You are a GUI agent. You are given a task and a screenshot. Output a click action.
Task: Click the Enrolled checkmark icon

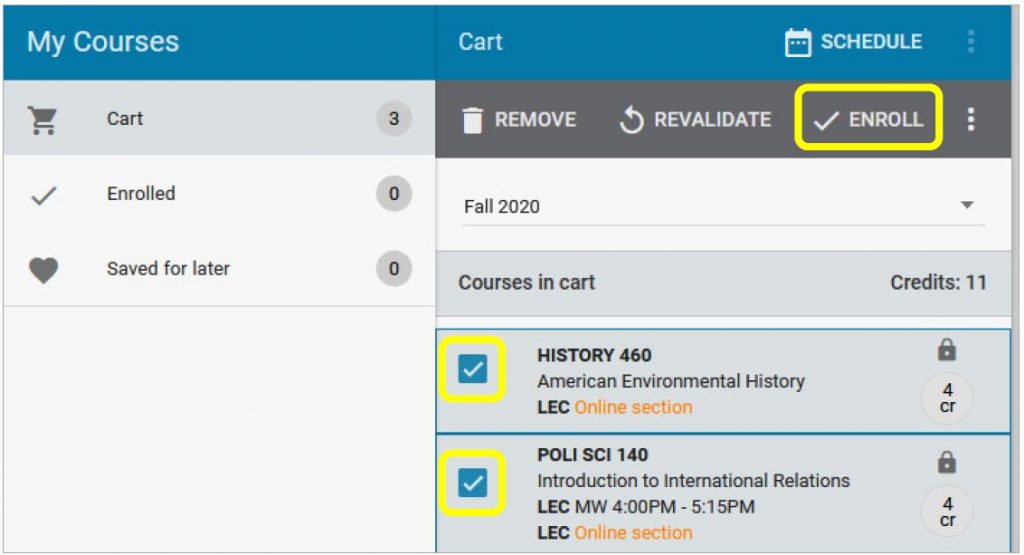click(44, 195)
